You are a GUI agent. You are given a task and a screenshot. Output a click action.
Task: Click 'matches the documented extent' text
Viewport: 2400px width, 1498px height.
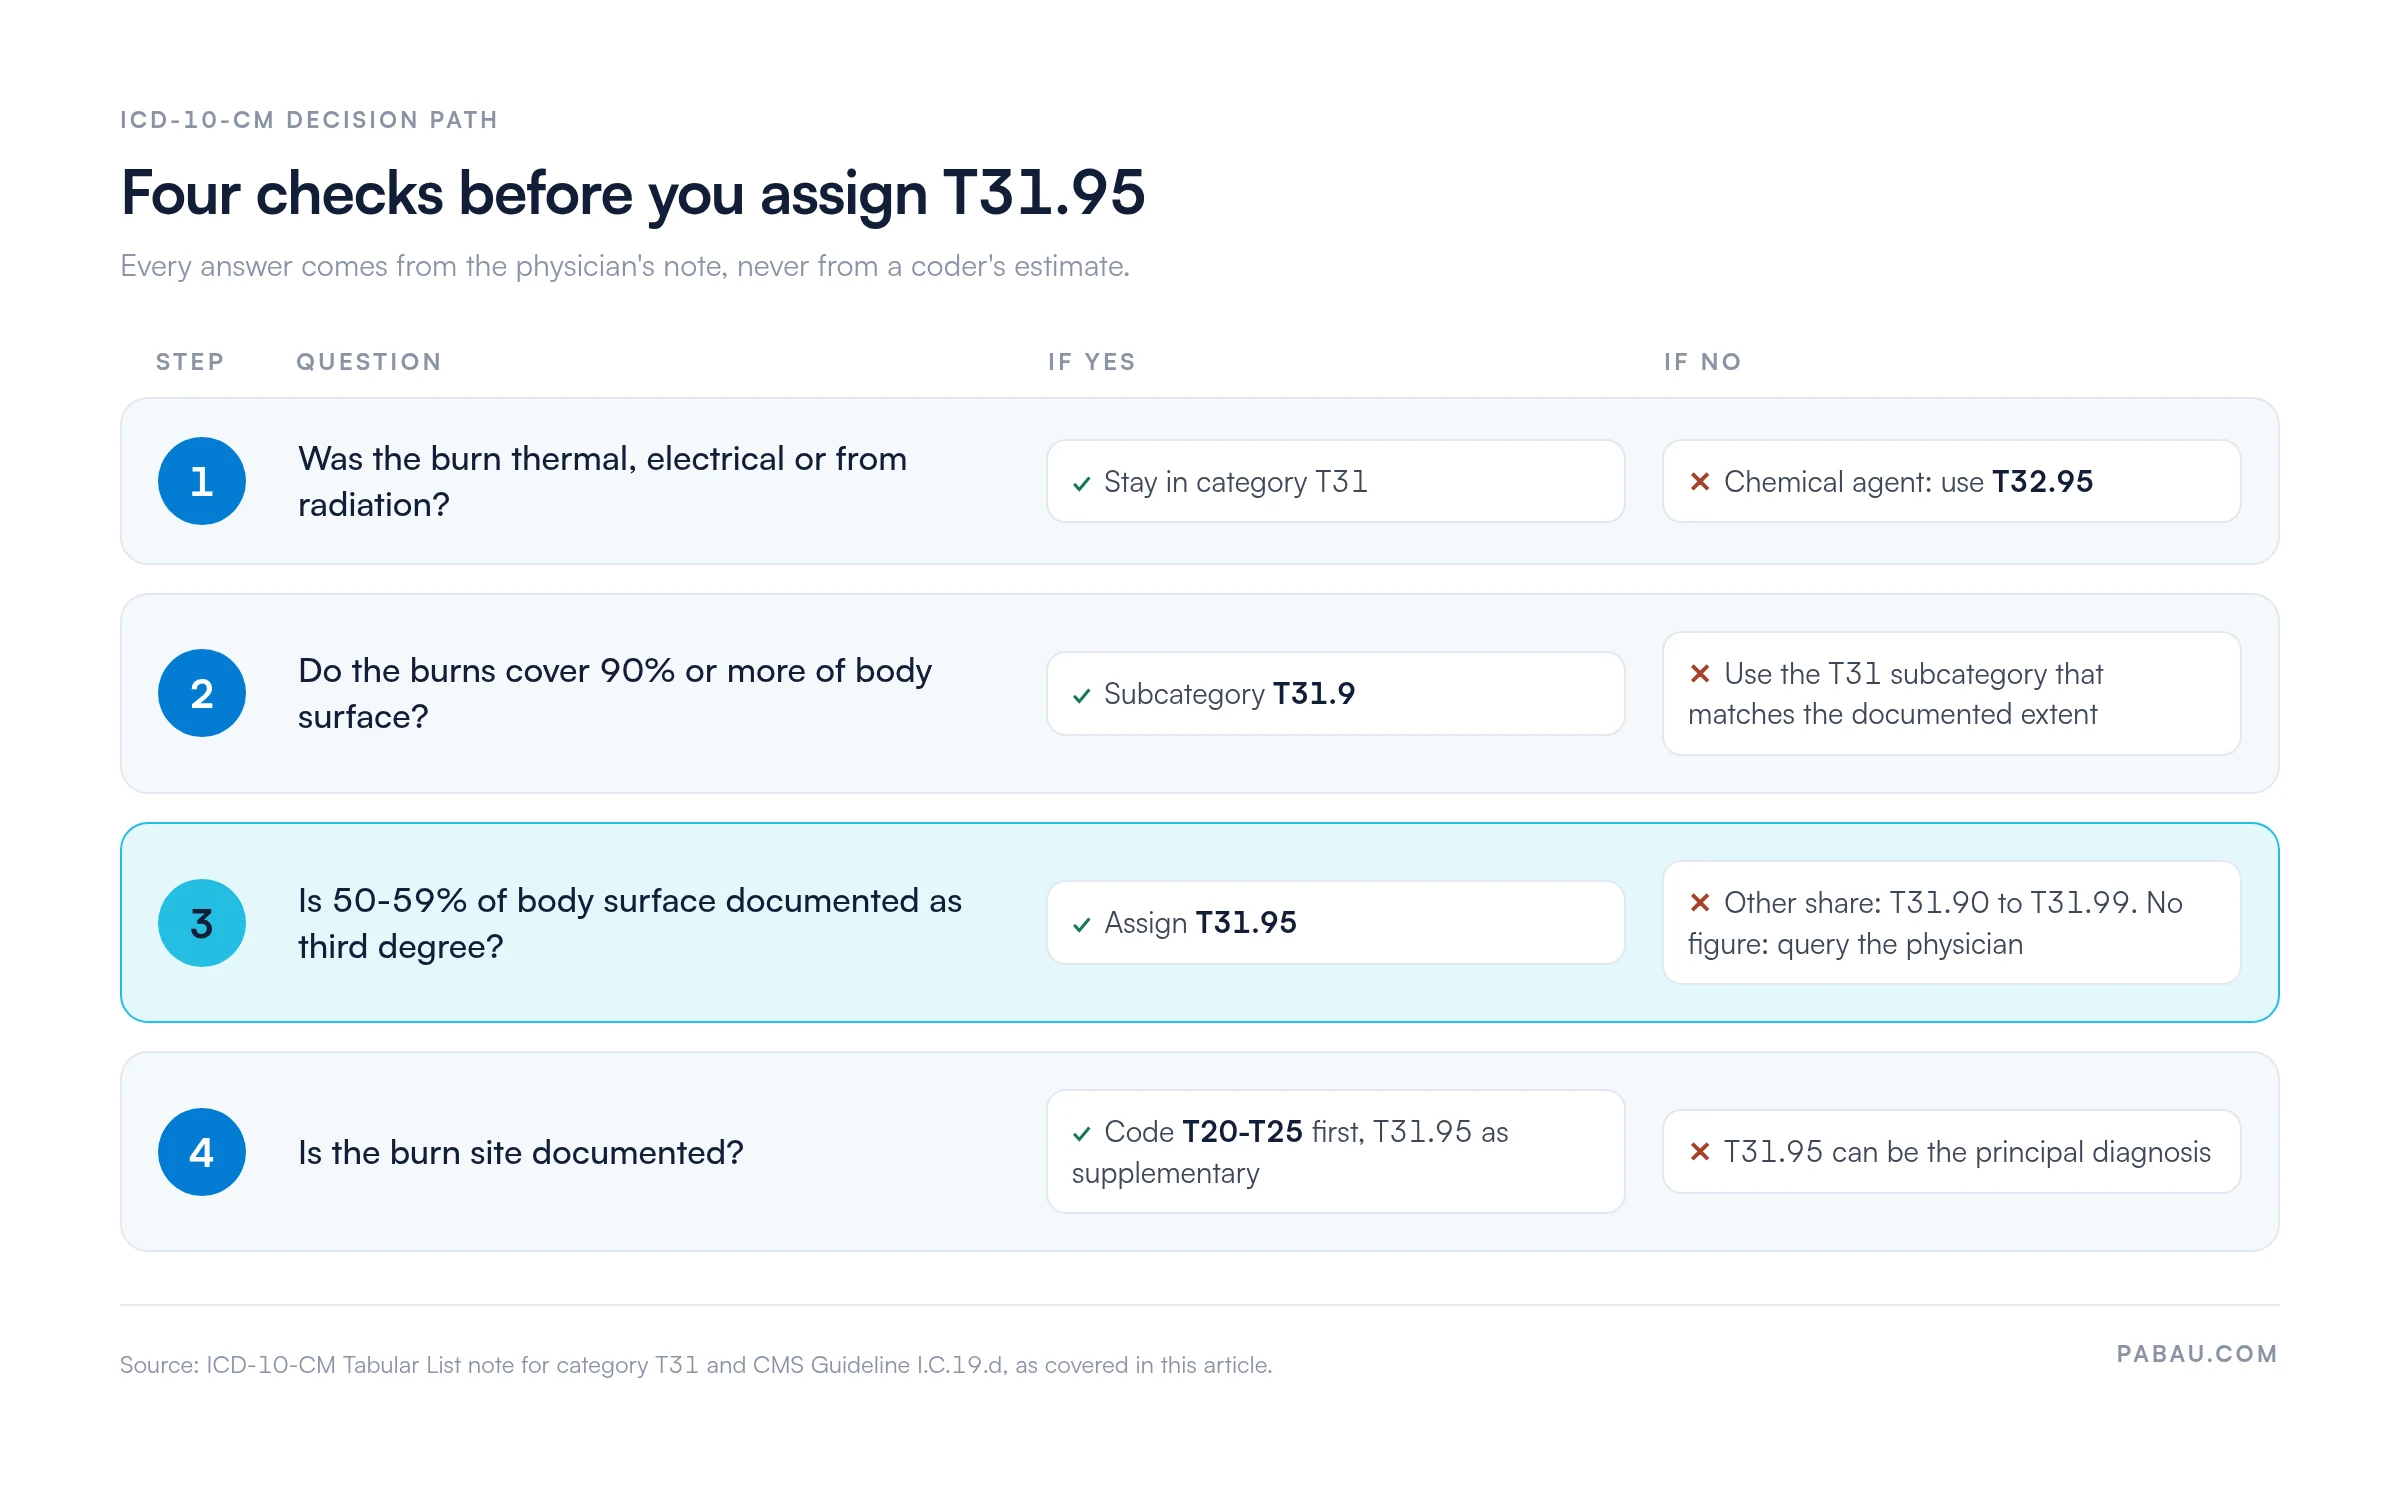[1892, 714]
